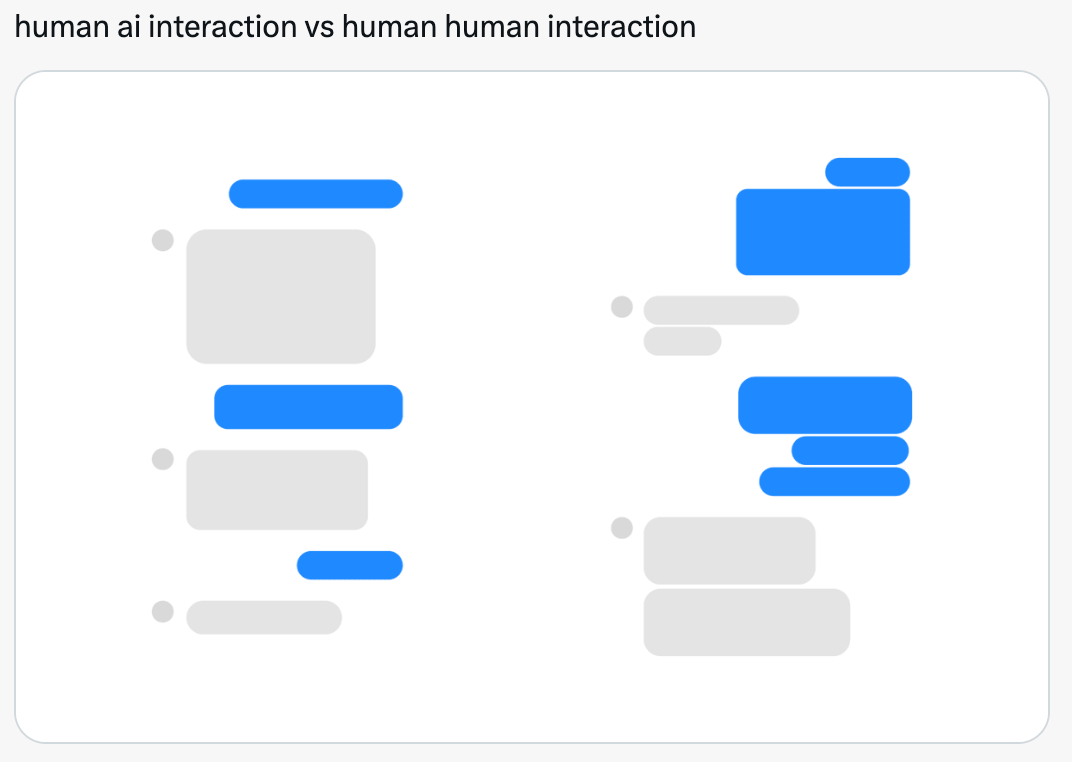Select the shortest blue bubble in left chat

click(349, 565)
